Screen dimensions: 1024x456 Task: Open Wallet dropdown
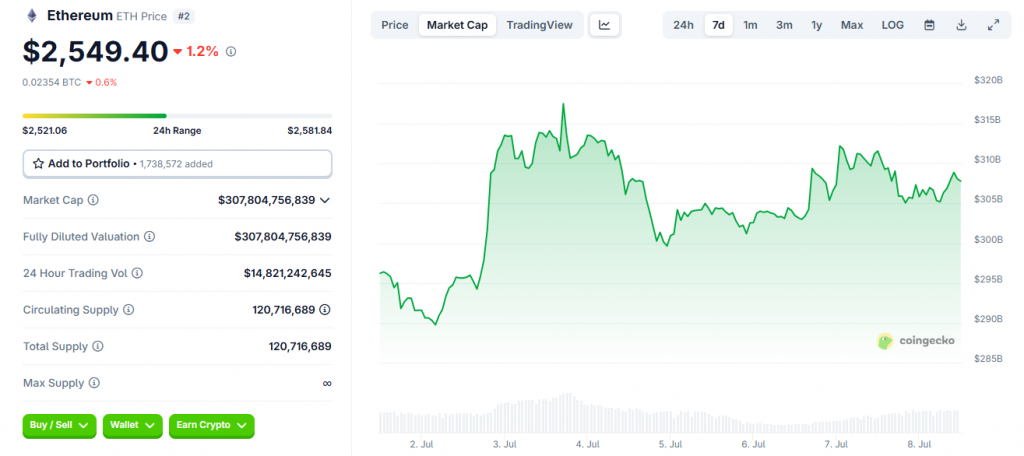click(133, 425)
